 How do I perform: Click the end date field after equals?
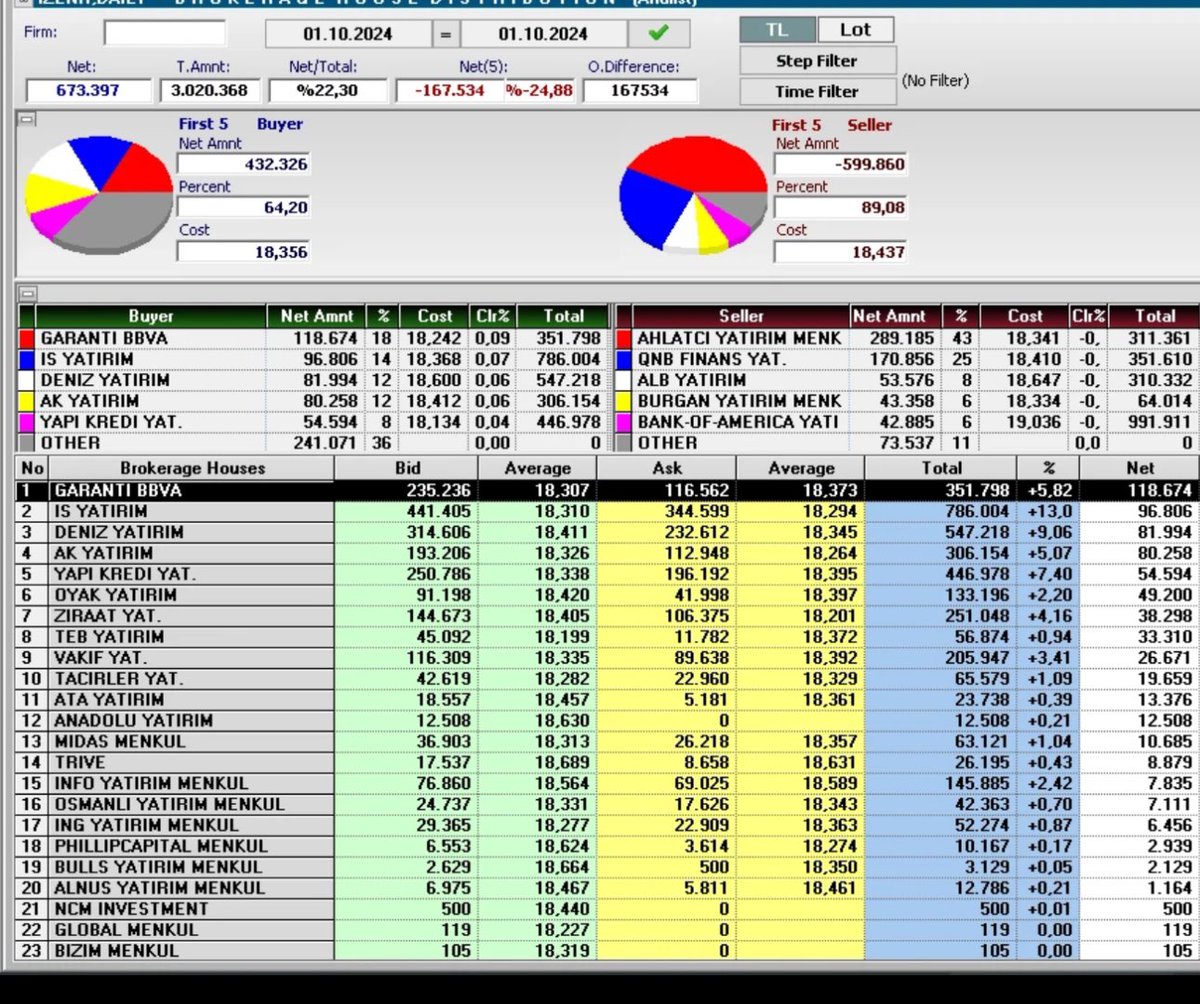[x=543, y=34]
